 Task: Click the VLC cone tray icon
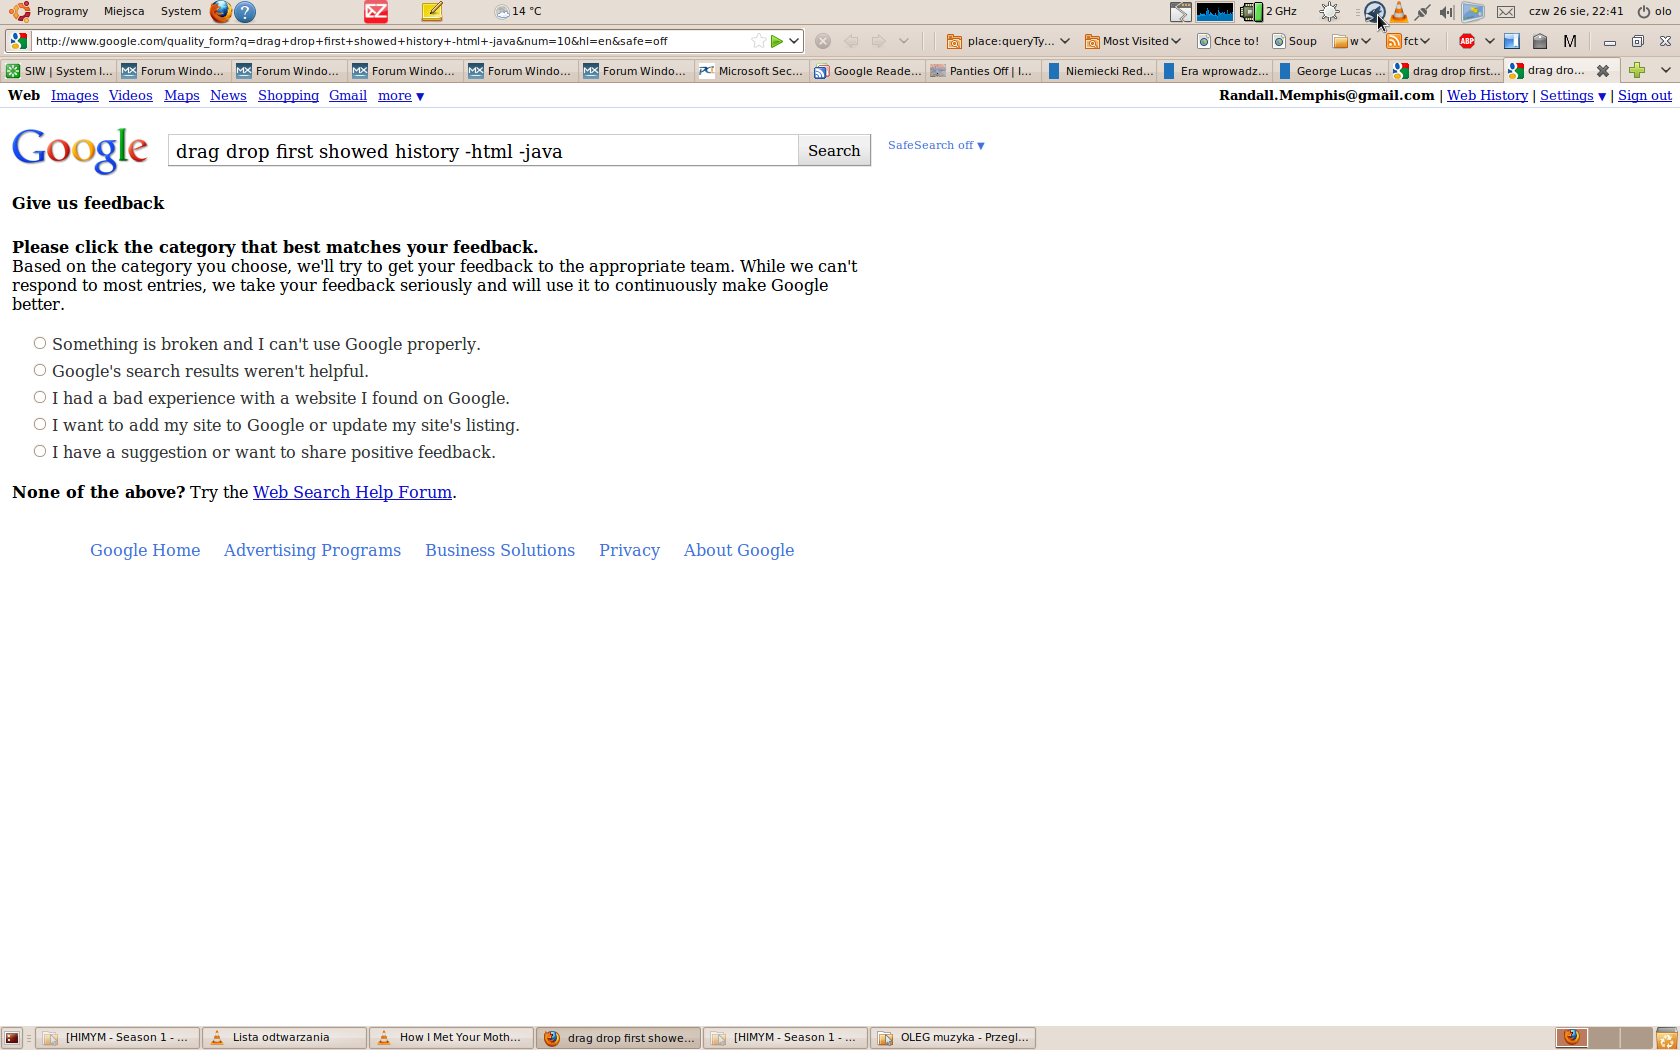pyautogui.click(x=1399, y=12)
